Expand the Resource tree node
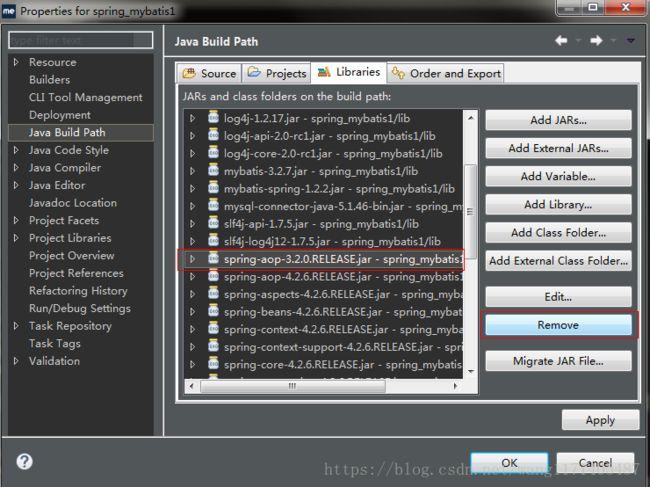Viewport: 650px width, 487px height. pyautogui.click(x=16, y=62)
